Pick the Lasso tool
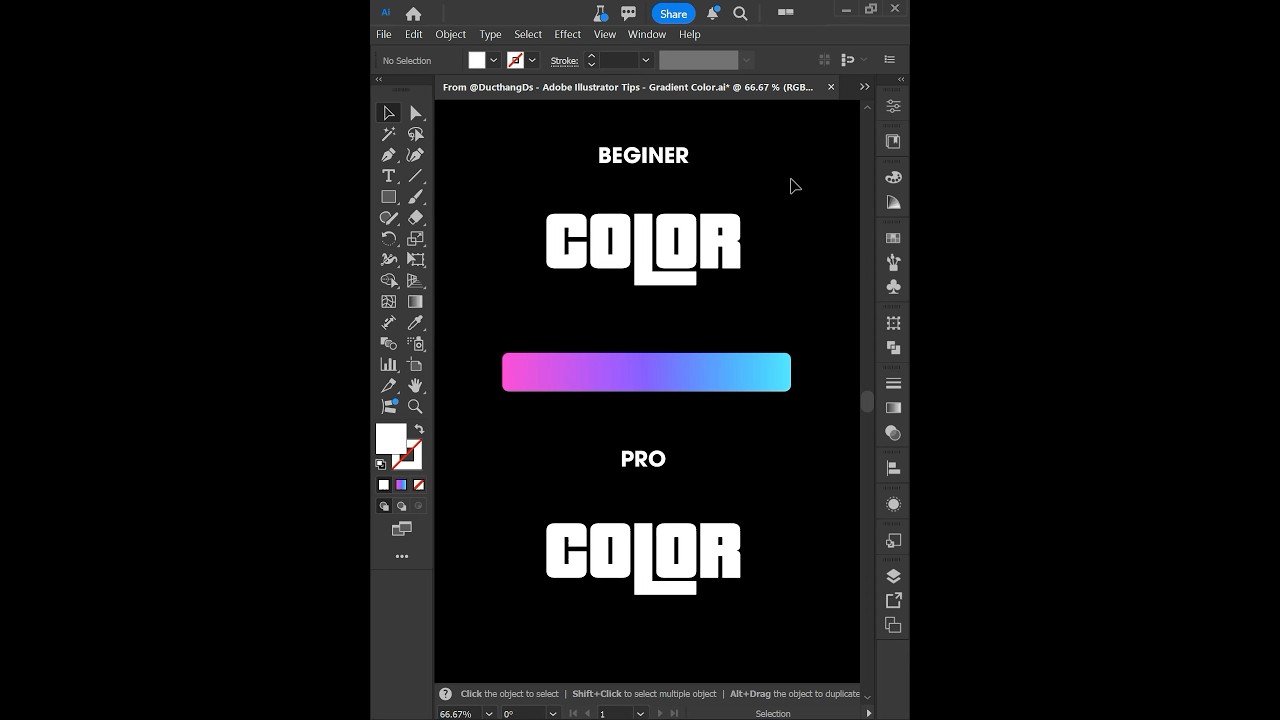The height and width of the screenshot is (720, 1280). coord(416,134)
